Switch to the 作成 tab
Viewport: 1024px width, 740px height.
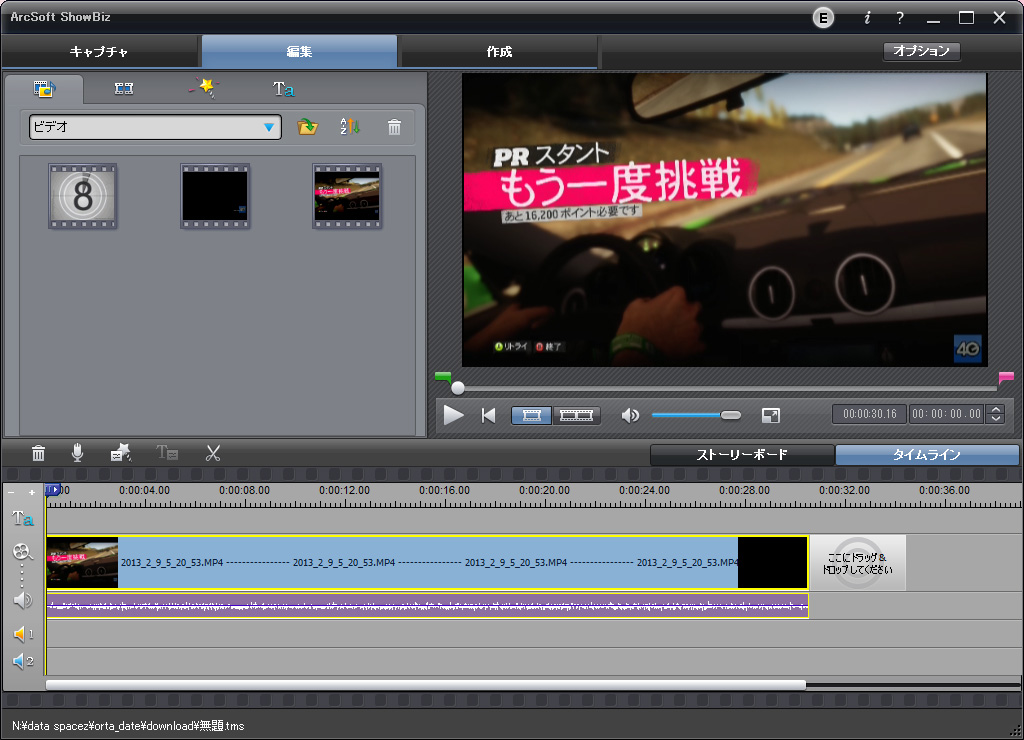pyautogui.click(x=499, y=52)
